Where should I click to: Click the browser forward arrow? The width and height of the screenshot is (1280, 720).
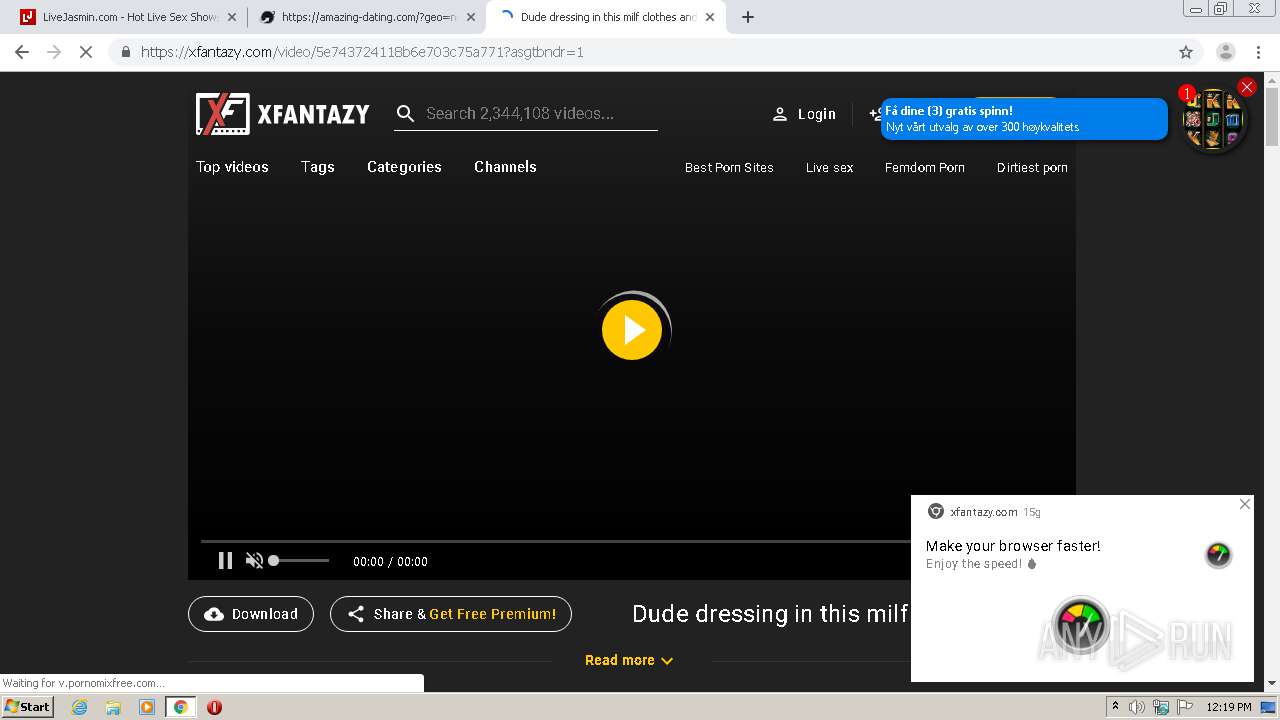click(54, 52)
